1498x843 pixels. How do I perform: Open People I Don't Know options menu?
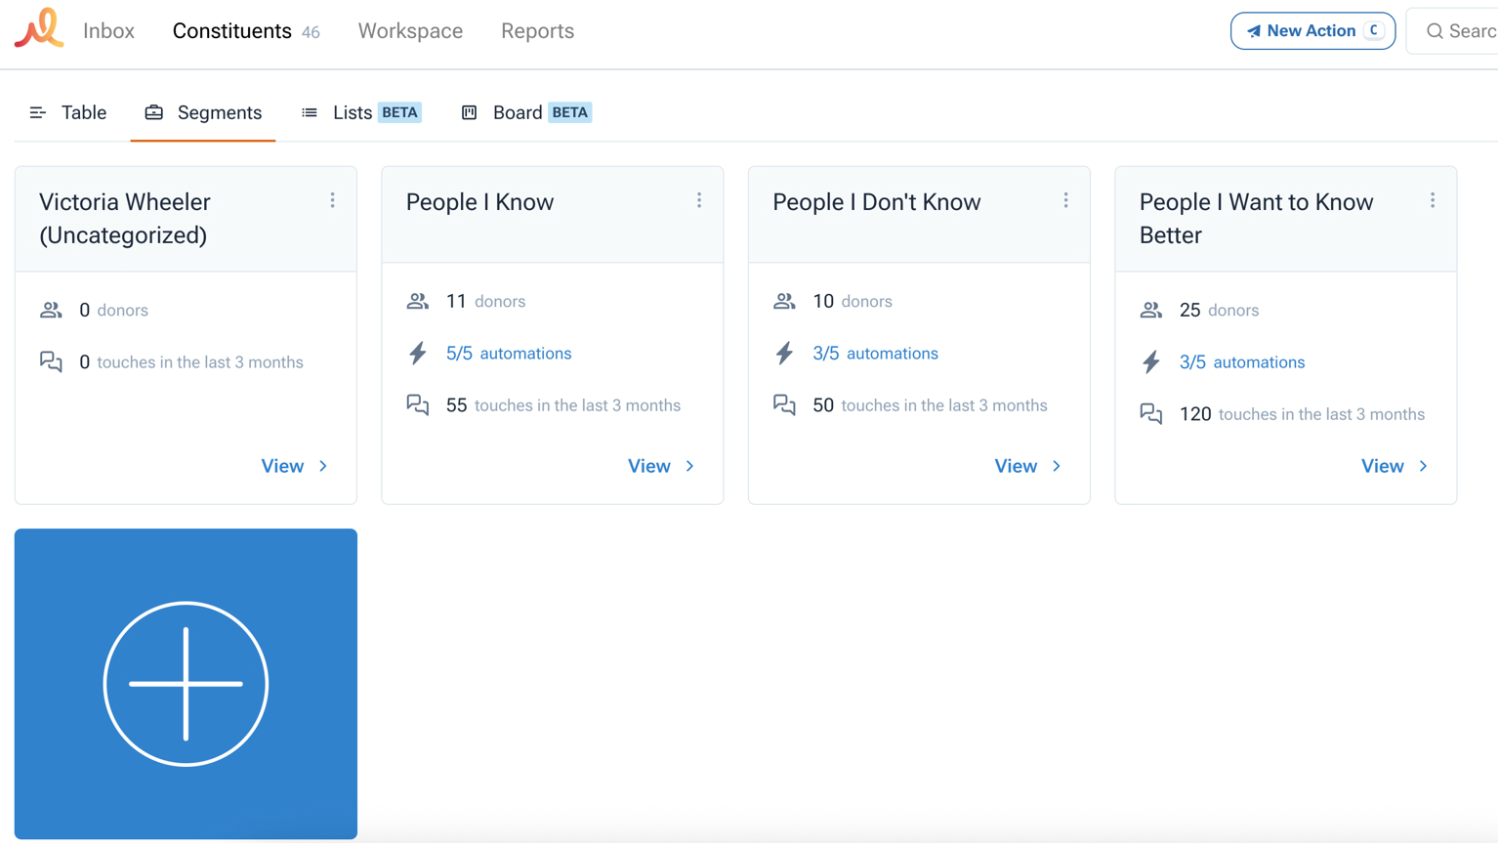click(1066, 201)
